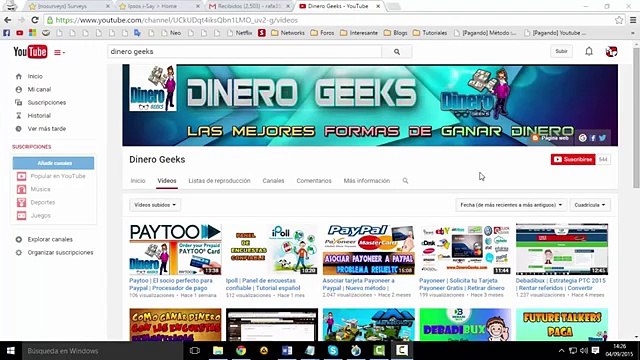
Task: Open File Explorer from taskbar
Action: tap(218, 351)
